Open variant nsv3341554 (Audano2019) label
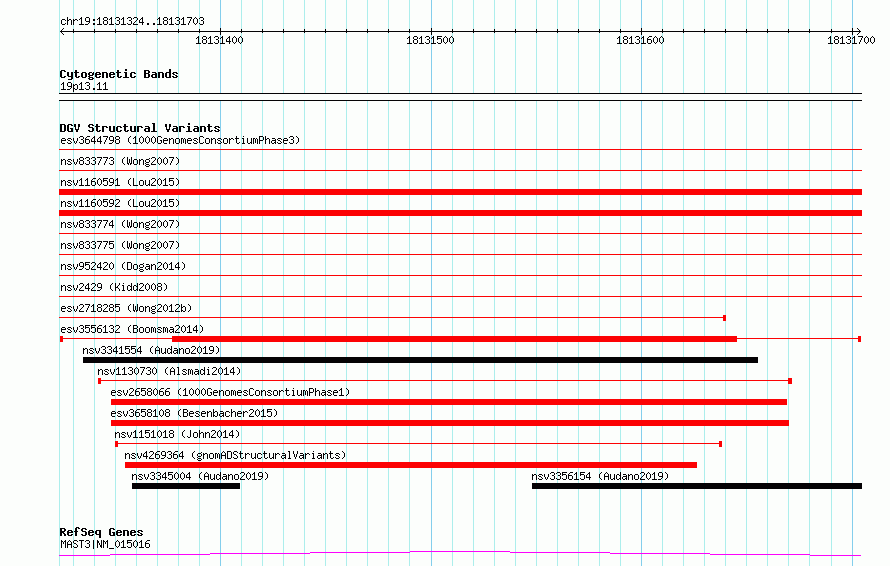This screenshot has height=566, width=890. [151, 350]
